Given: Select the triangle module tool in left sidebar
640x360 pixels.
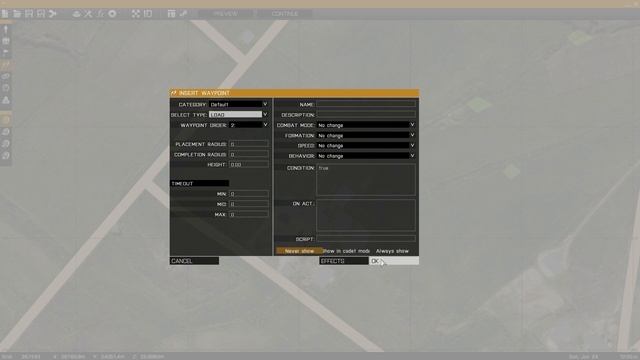Looking at the screenshot, I should click(x=6, y=100).
